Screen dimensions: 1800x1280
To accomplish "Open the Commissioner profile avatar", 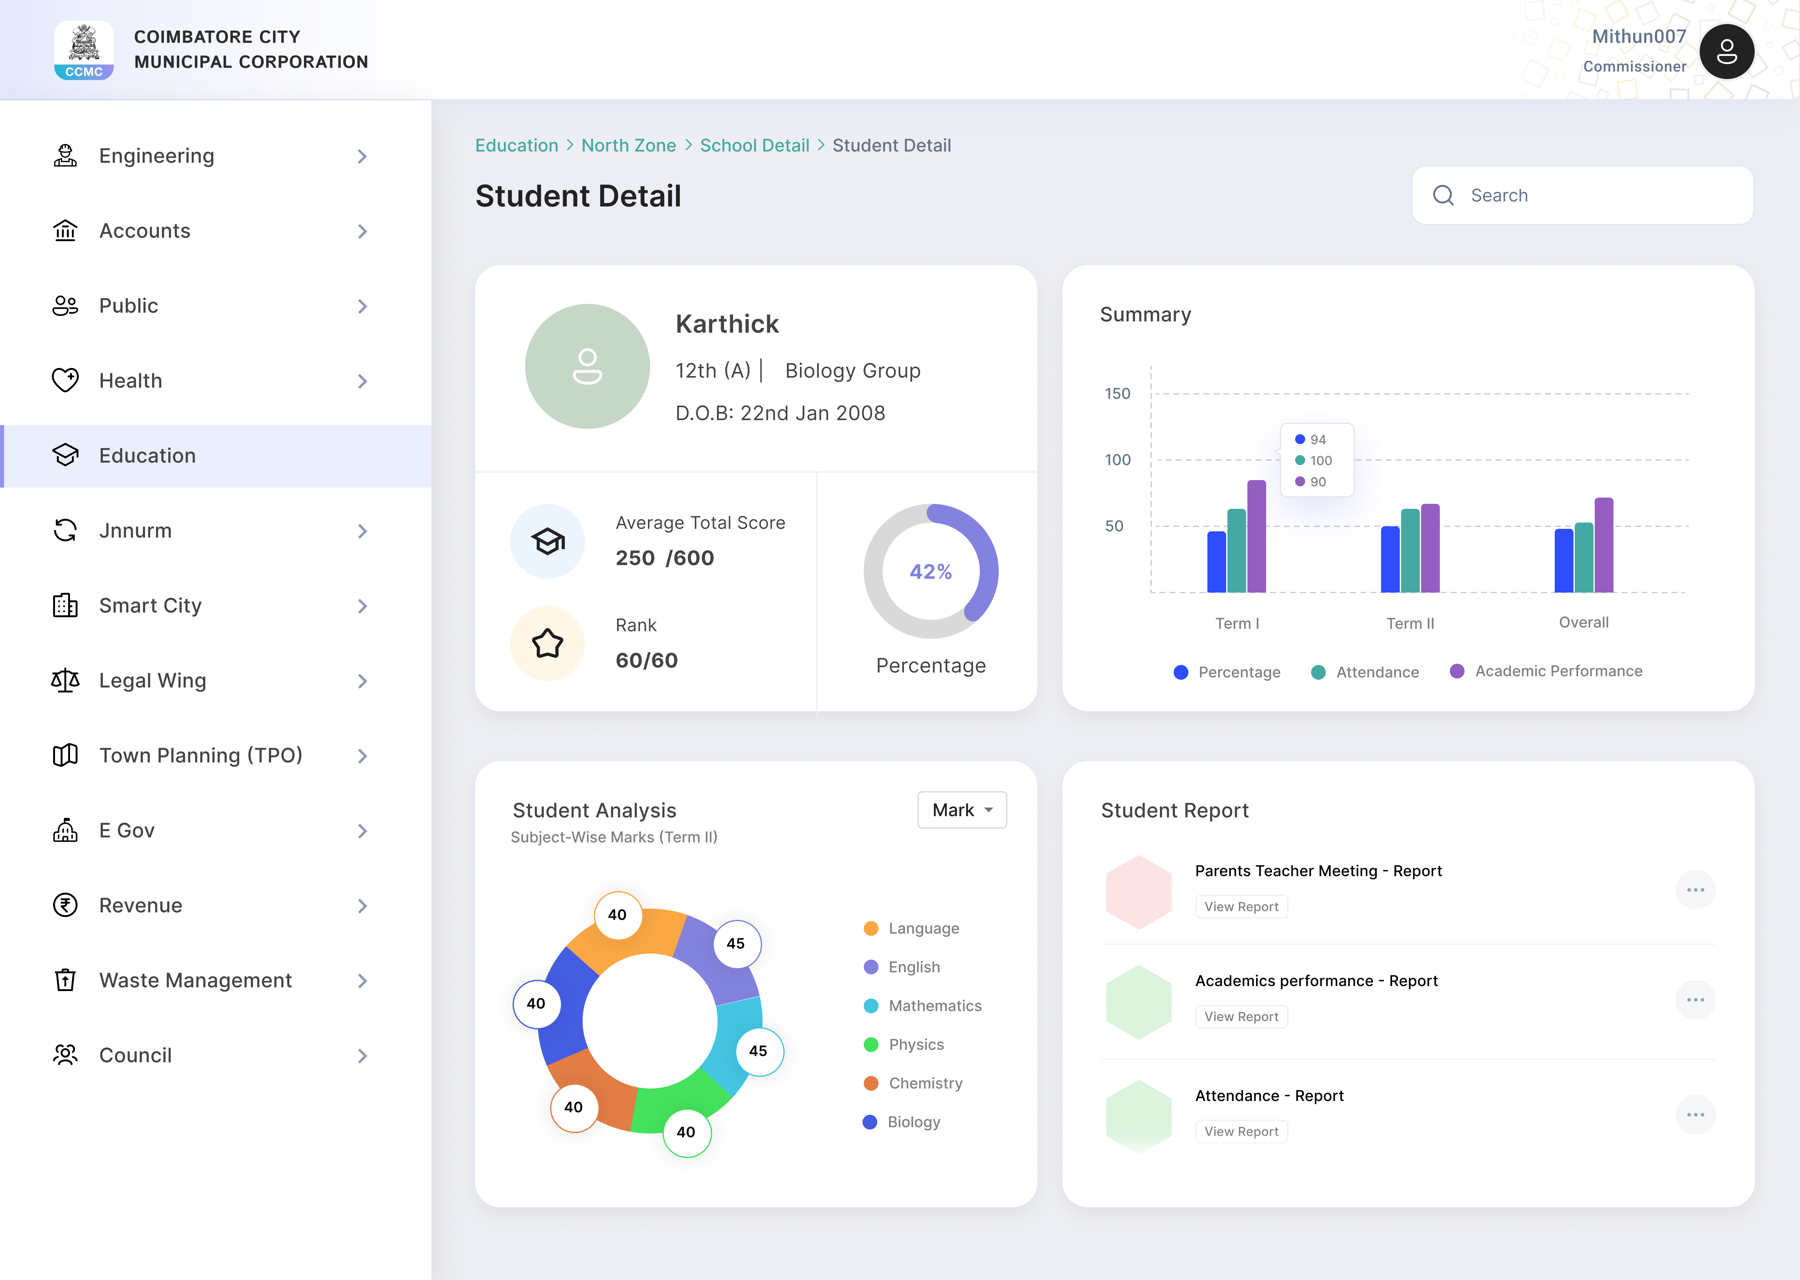I will tap(1726, 51).
